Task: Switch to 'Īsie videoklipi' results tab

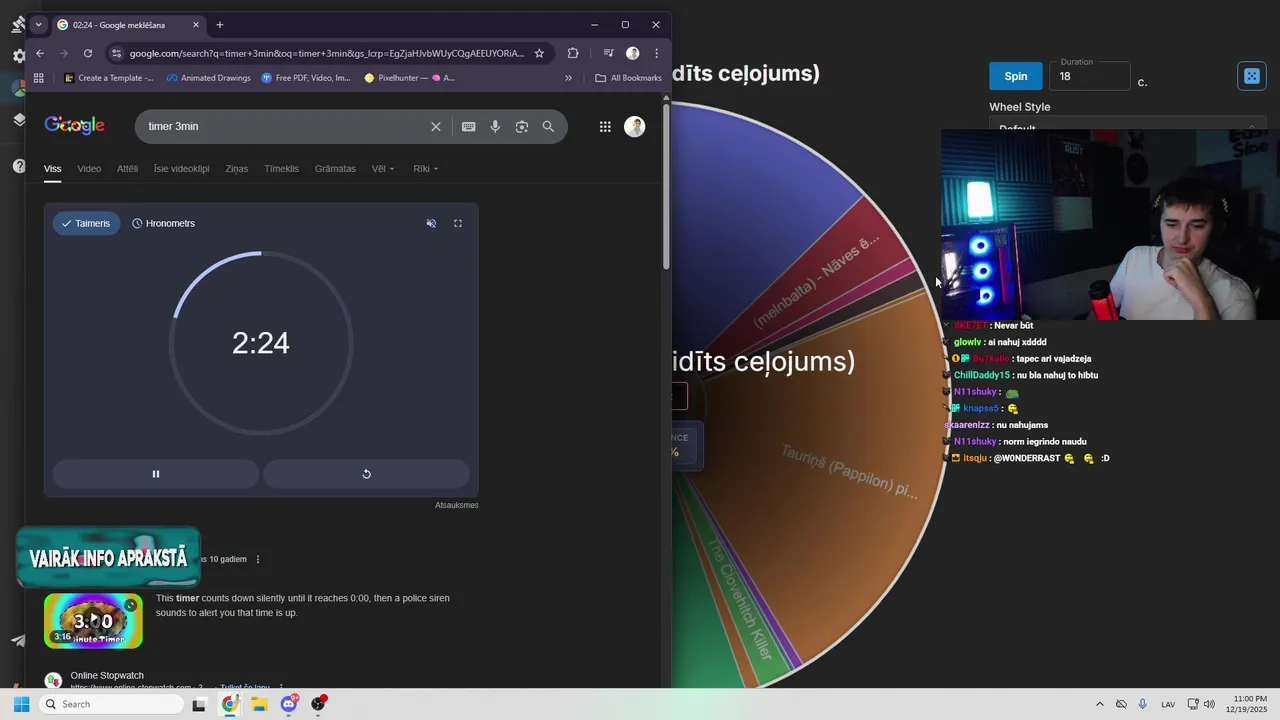Action: (181, 169)
